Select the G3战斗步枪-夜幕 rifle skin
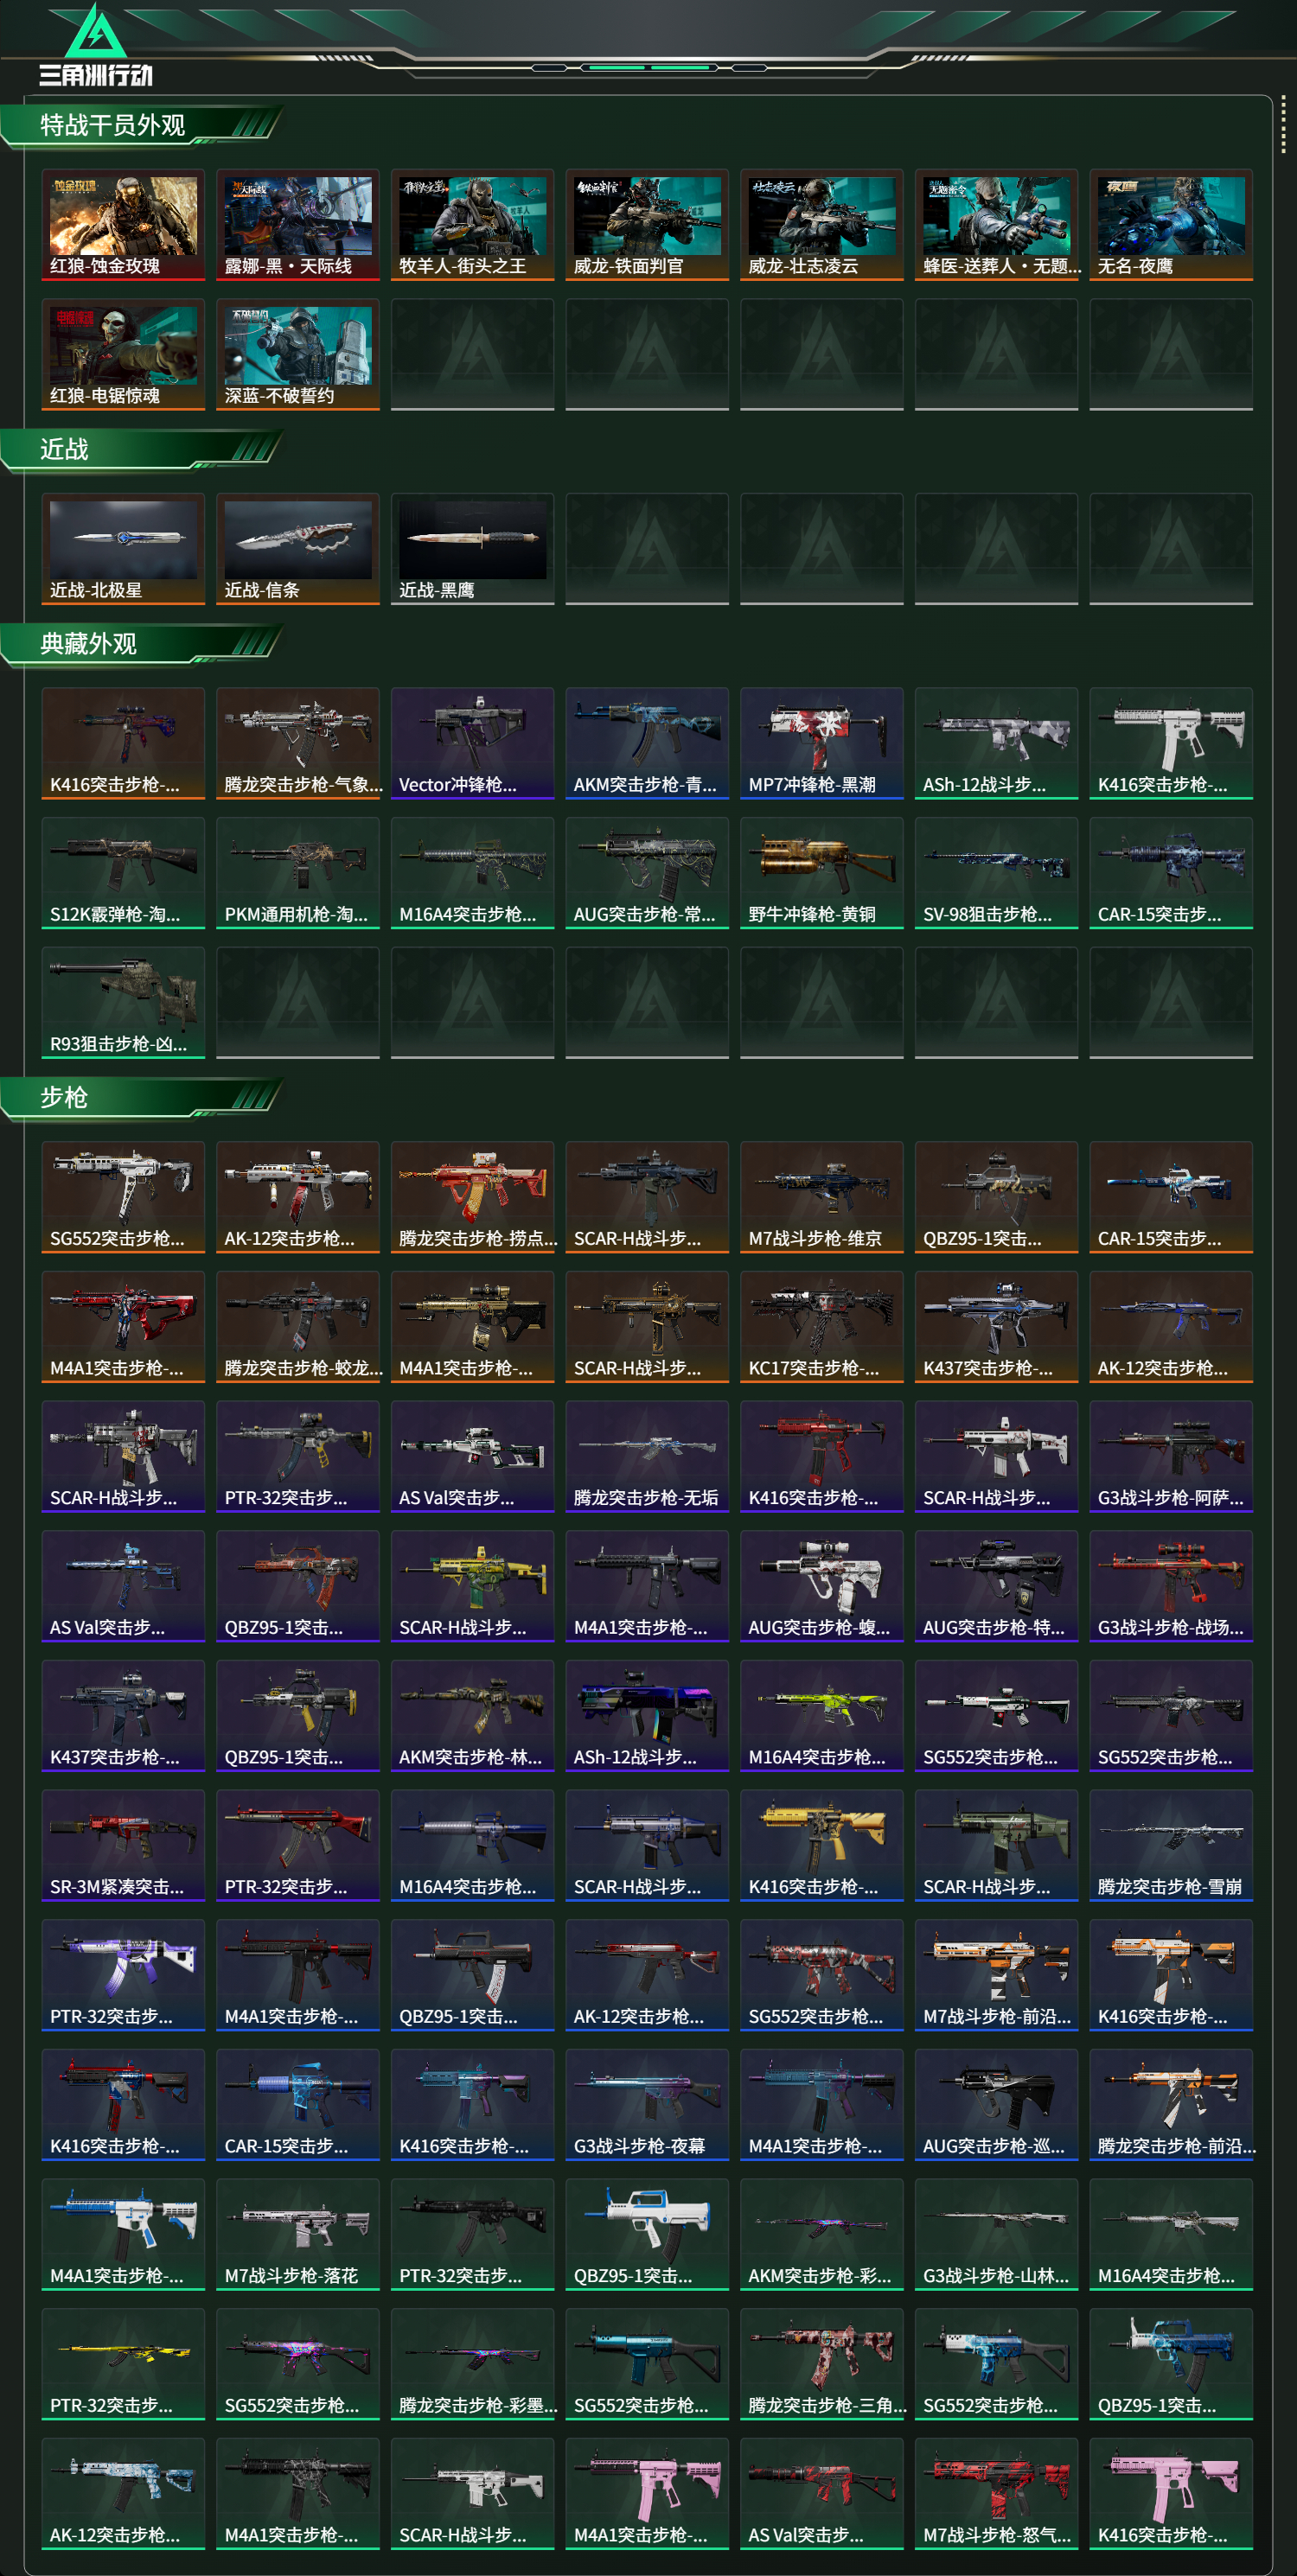The width and height of the screenshot is (1297, 2576). [647, 2104]
